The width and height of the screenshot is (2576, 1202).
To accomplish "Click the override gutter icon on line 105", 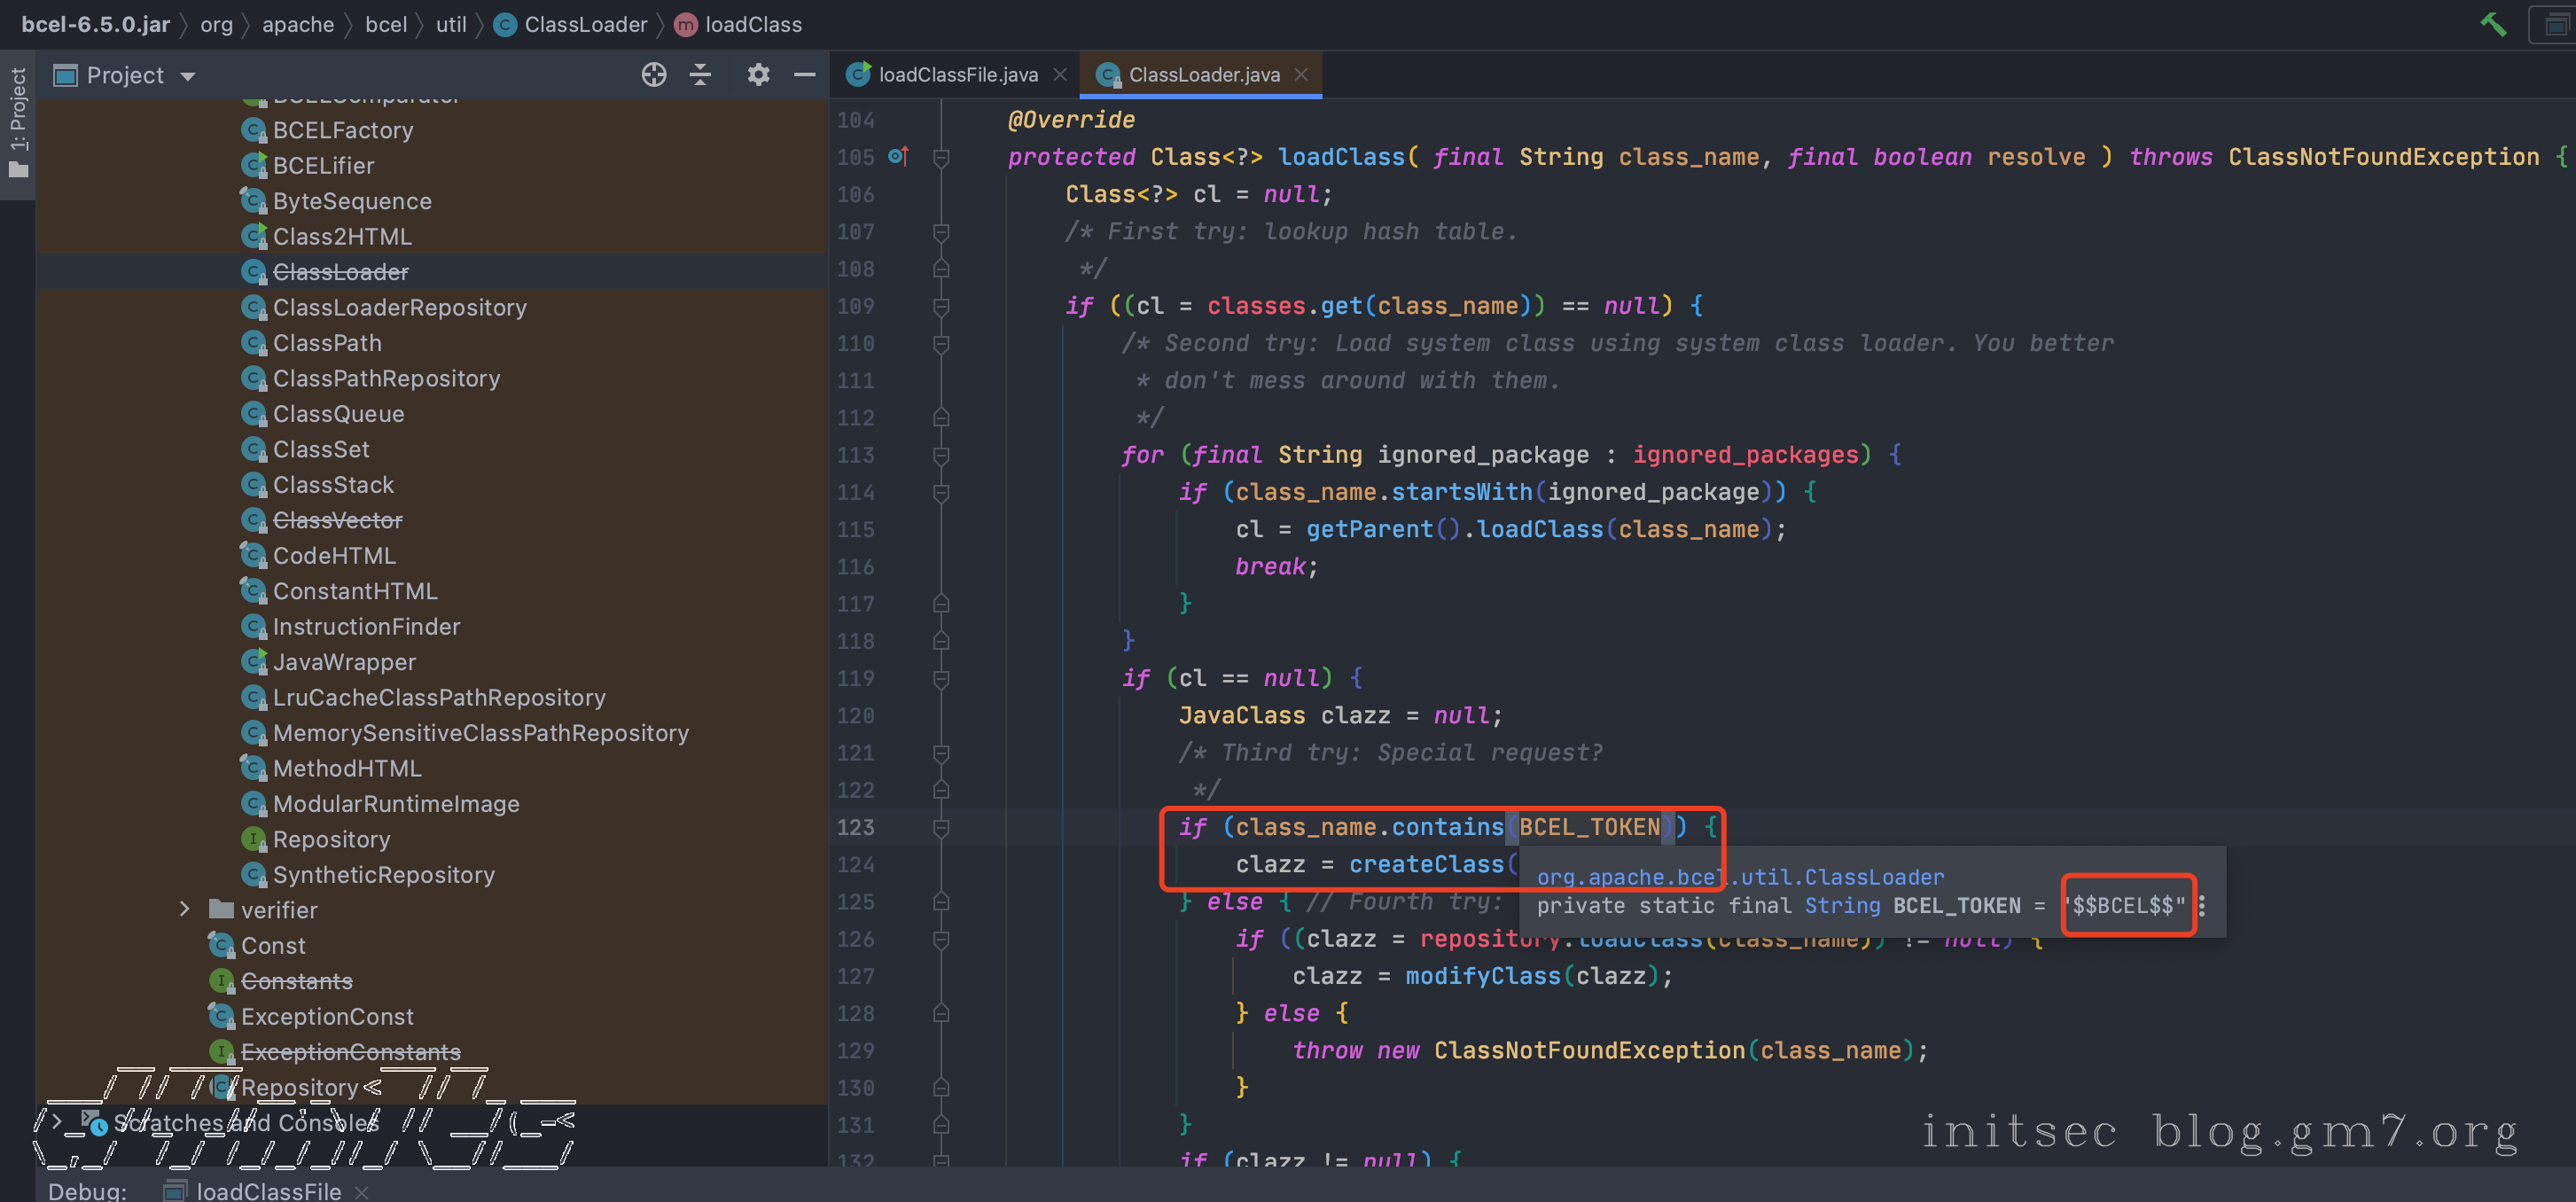I will pos(898,156).
